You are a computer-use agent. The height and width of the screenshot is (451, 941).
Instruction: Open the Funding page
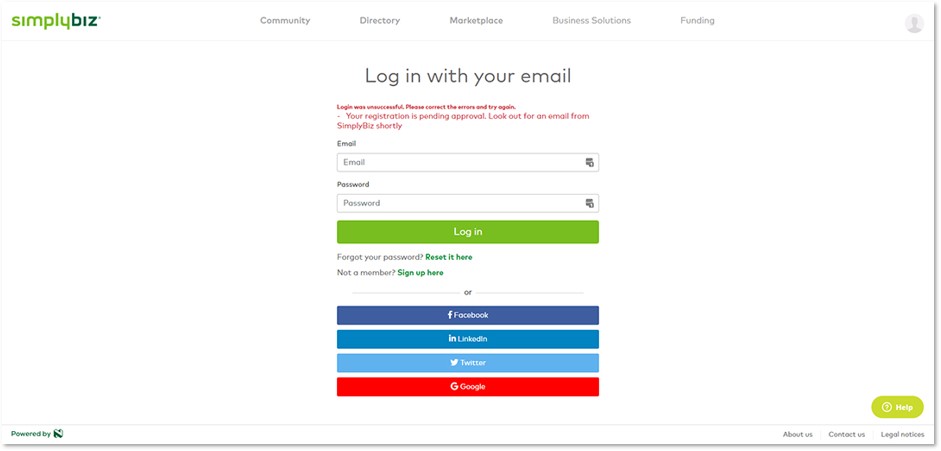tap(697, 21)
